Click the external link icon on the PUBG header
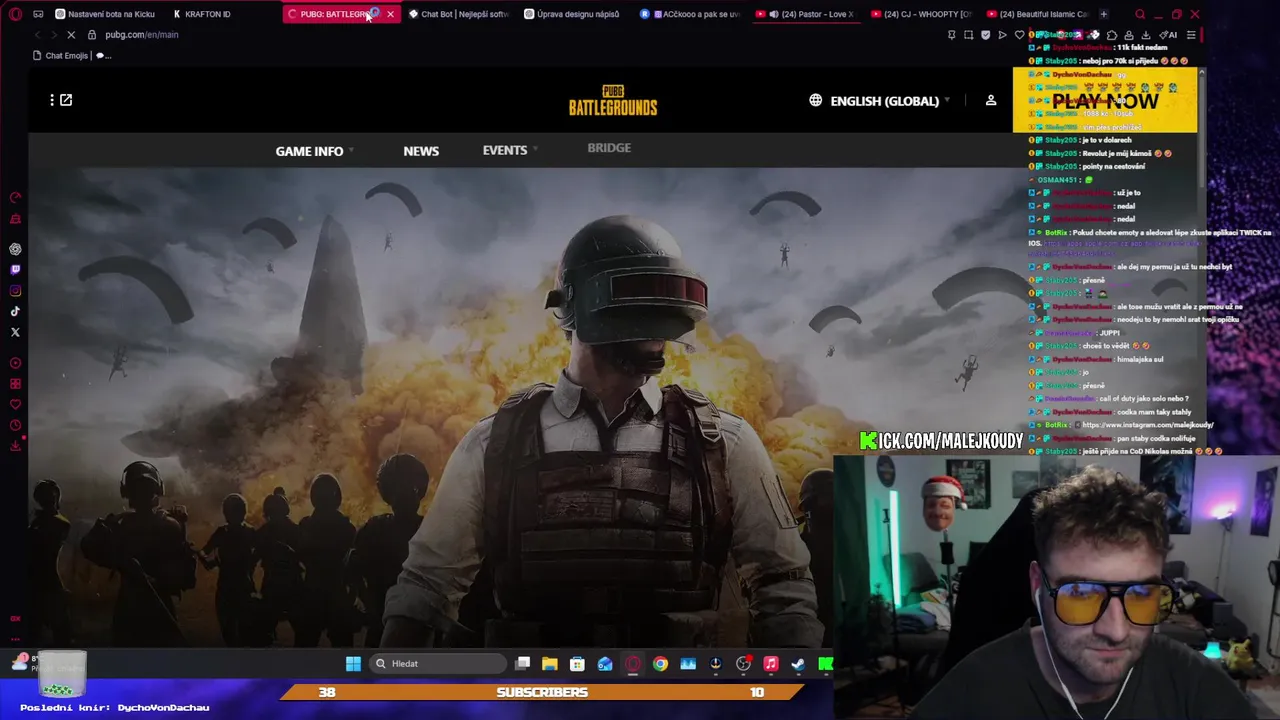Image resolution: width=1280 pixels, height=720 pixels. pyautogui.click(x=66, y=100)
